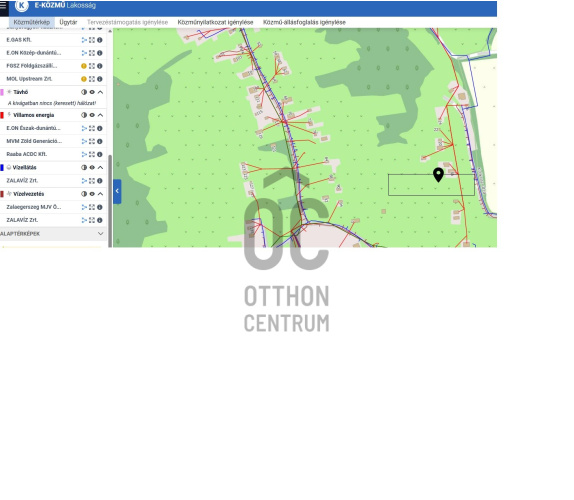Open Közműnyilatkozat igénylése tab
The width and height of the screenshot is (574, 500).
point(215,22)
